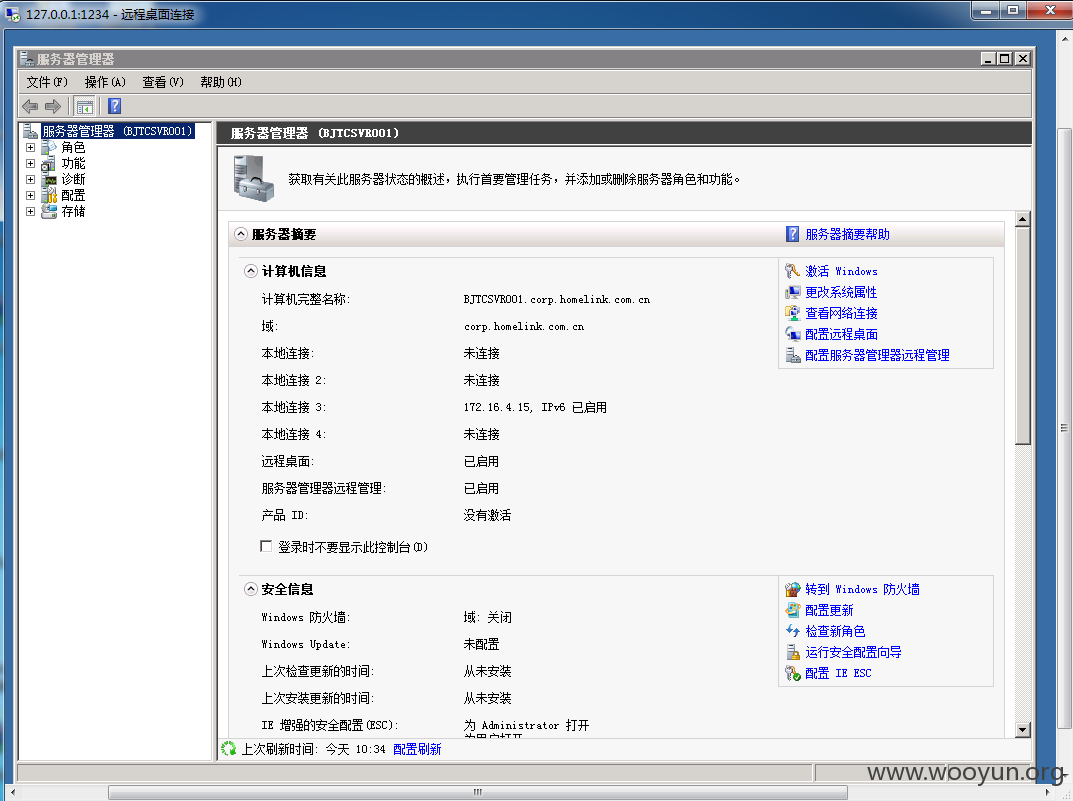
Task: Click the 配置刷新 link
Action: coord(417,749)
